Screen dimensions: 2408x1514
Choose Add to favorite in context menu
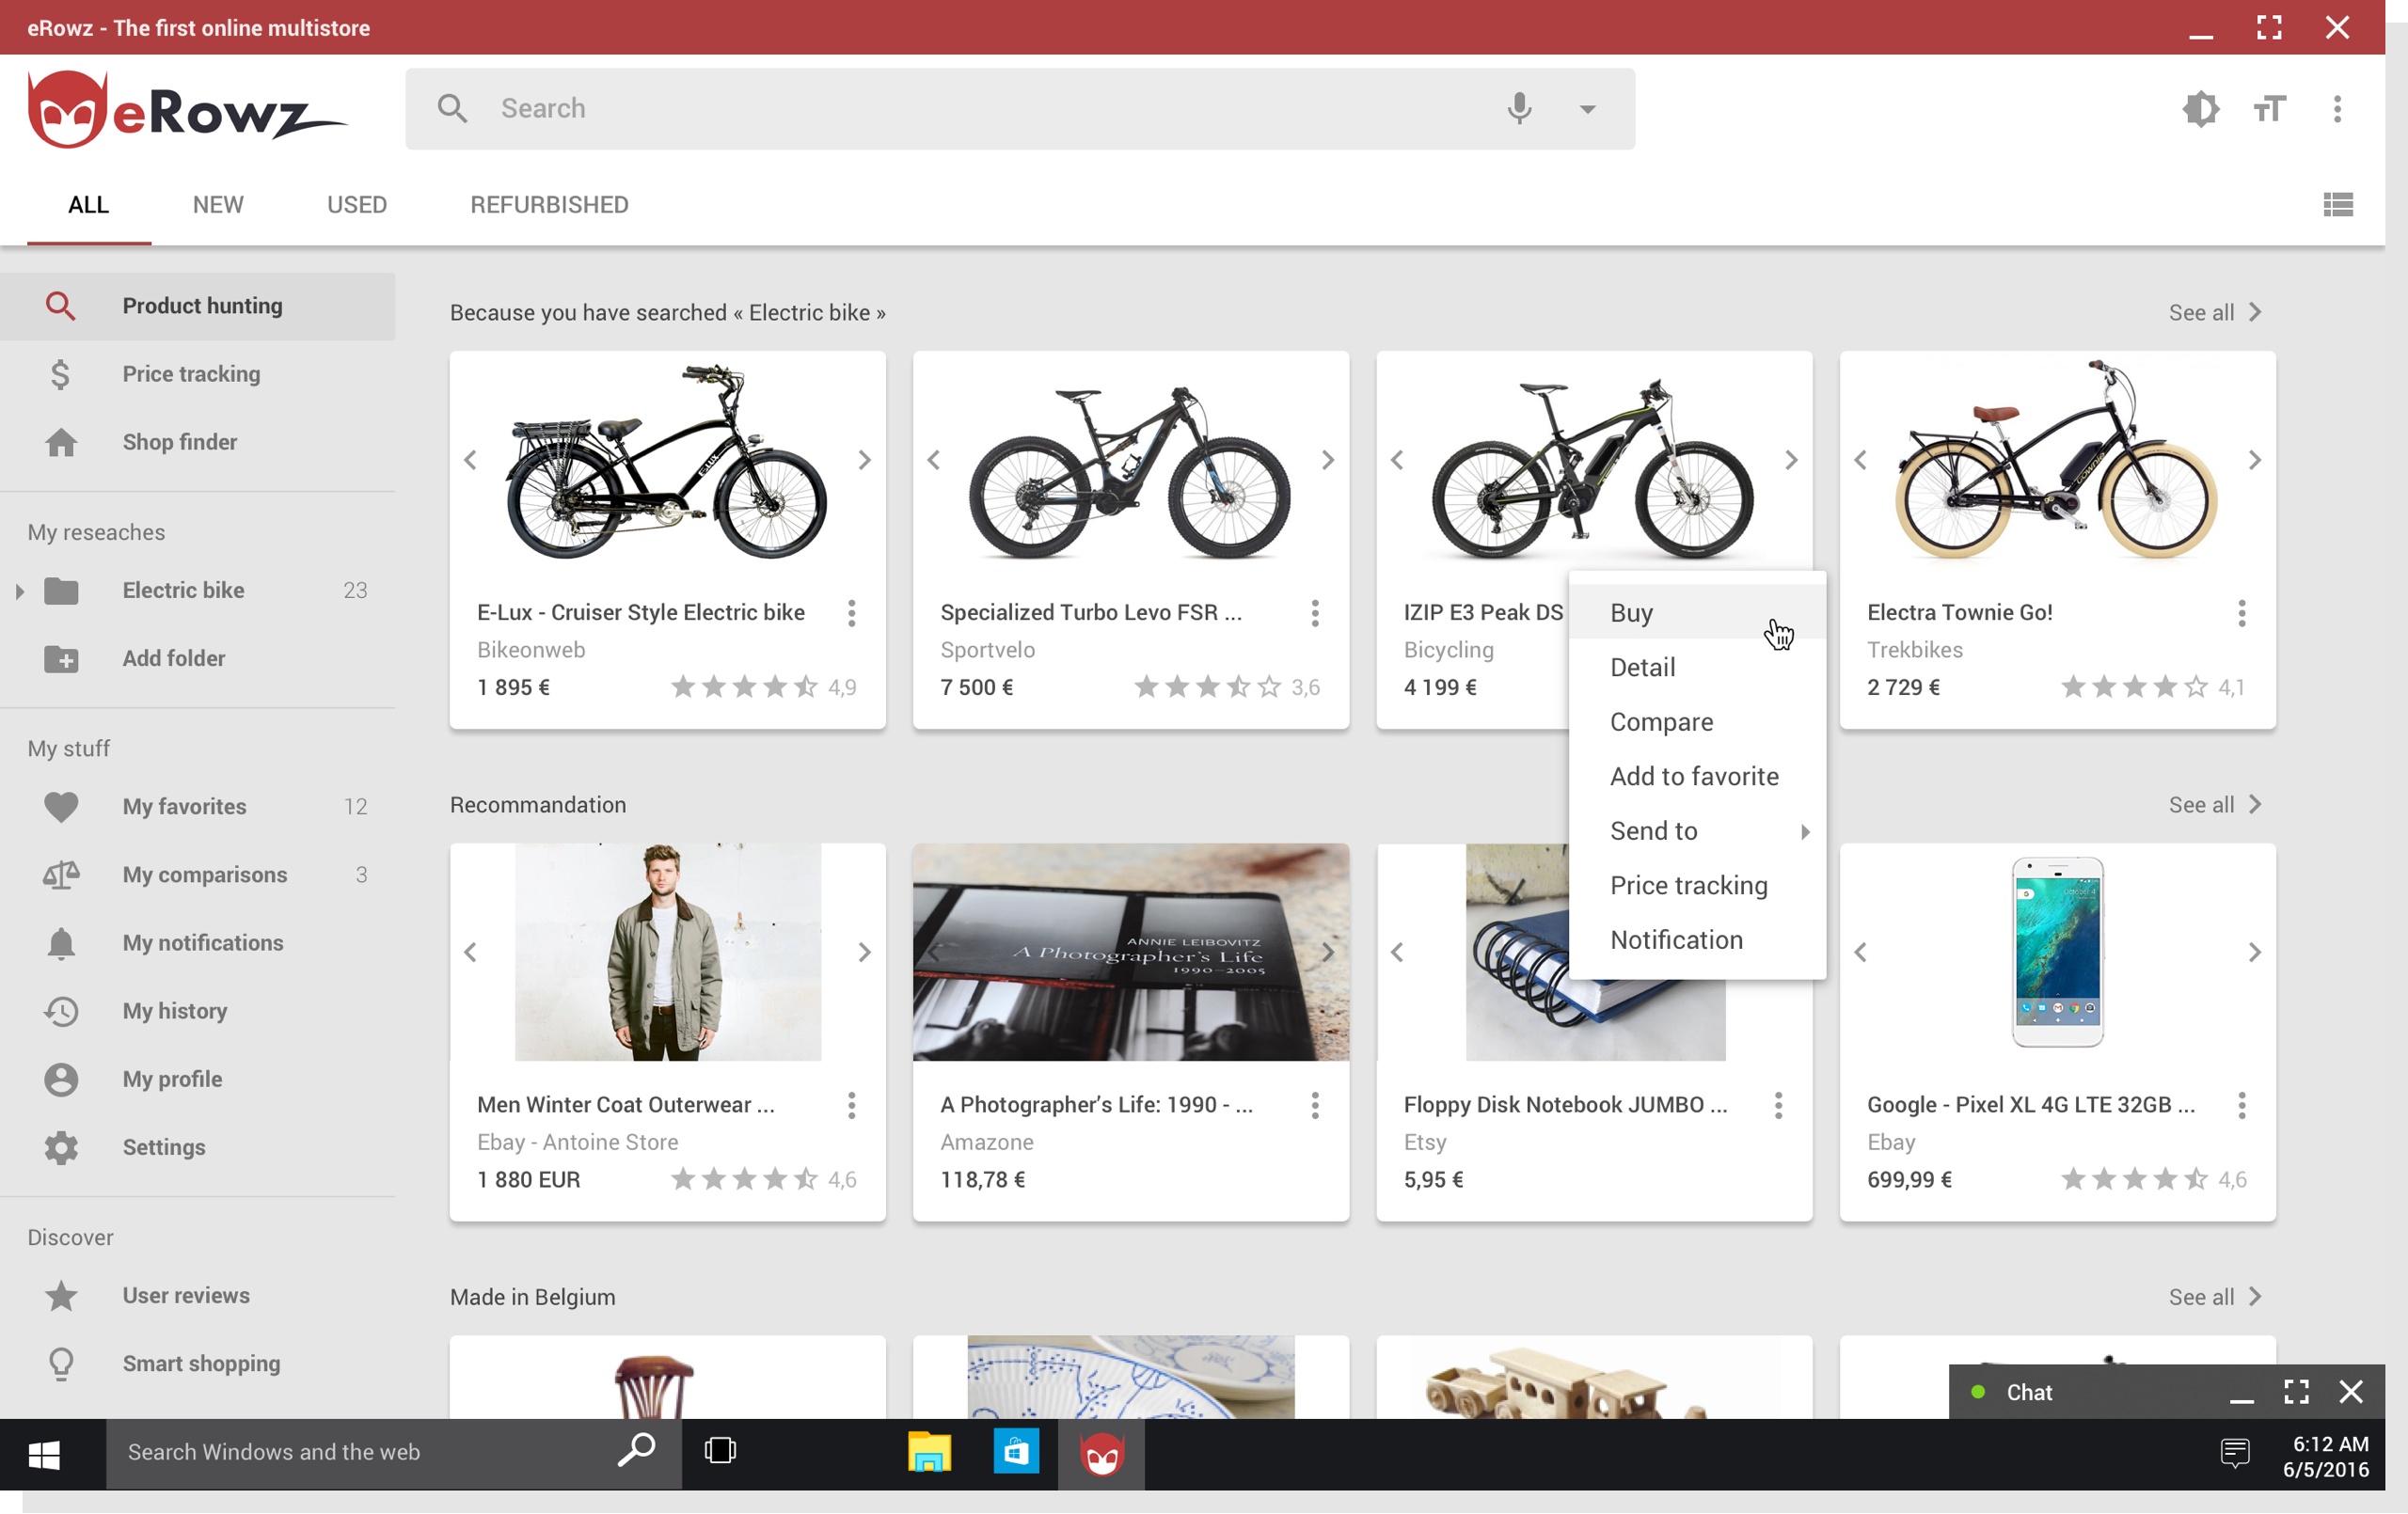click(x=1697, y=776)
